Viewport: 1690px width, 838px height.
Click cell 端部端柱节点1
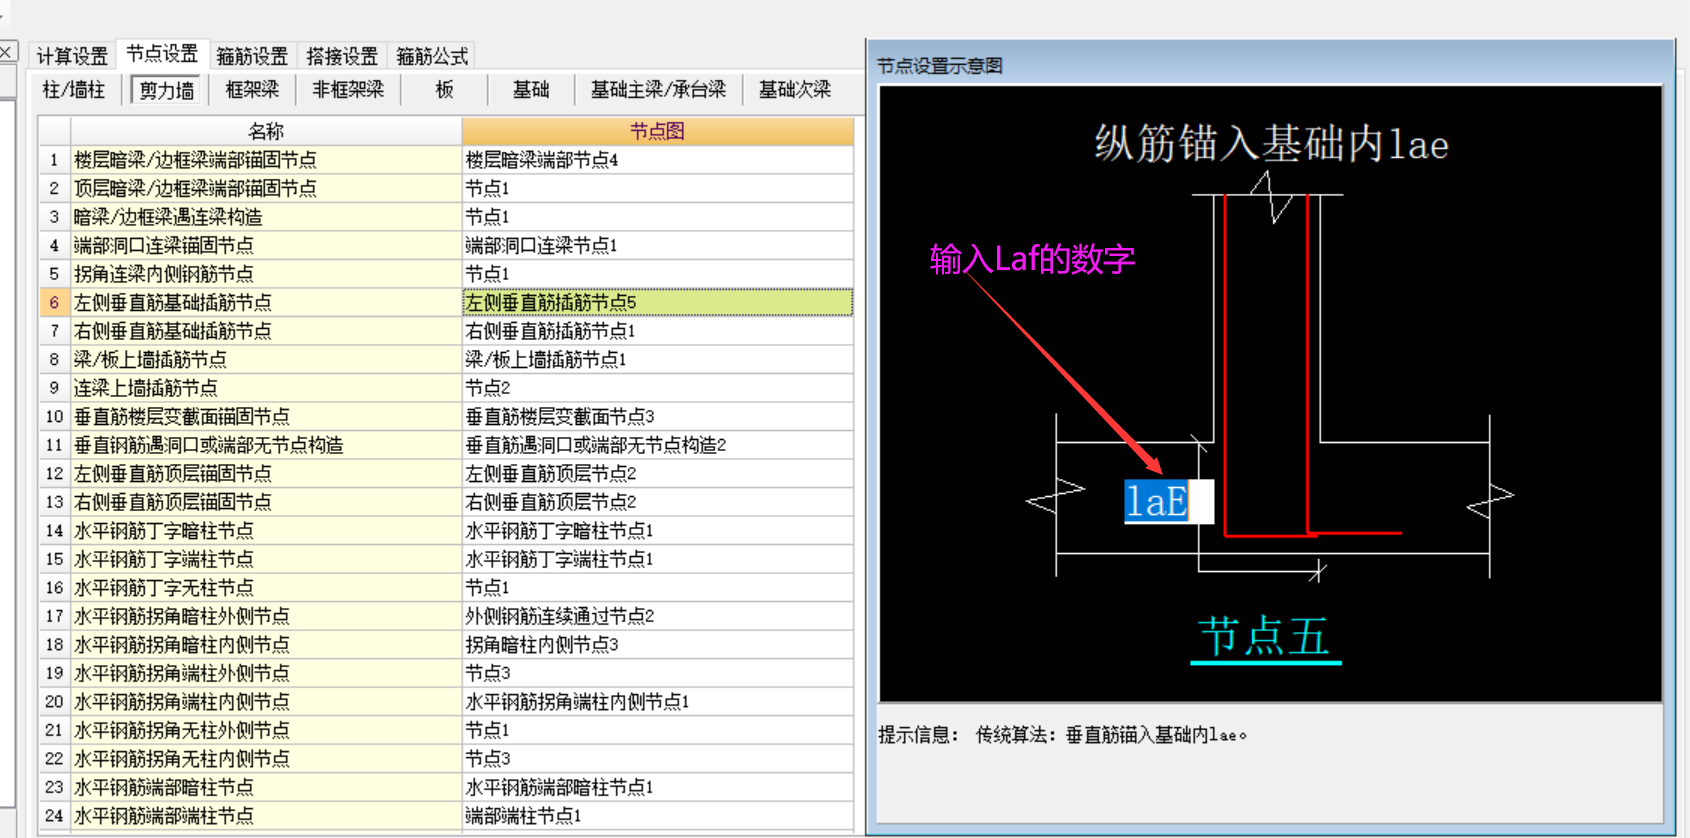pyautogui.click(x=657, y=816)
